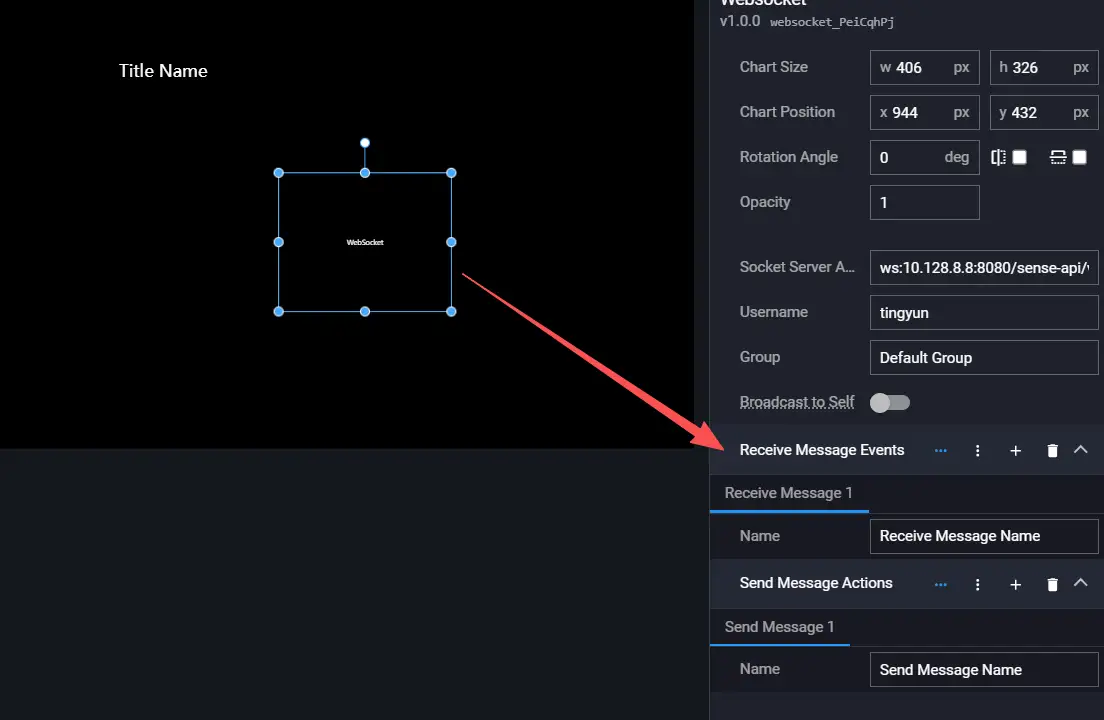Click the WebSocket component on canvas
Image resolution: width=1104 pixels, height=720 pixels.
coord(365,242)
